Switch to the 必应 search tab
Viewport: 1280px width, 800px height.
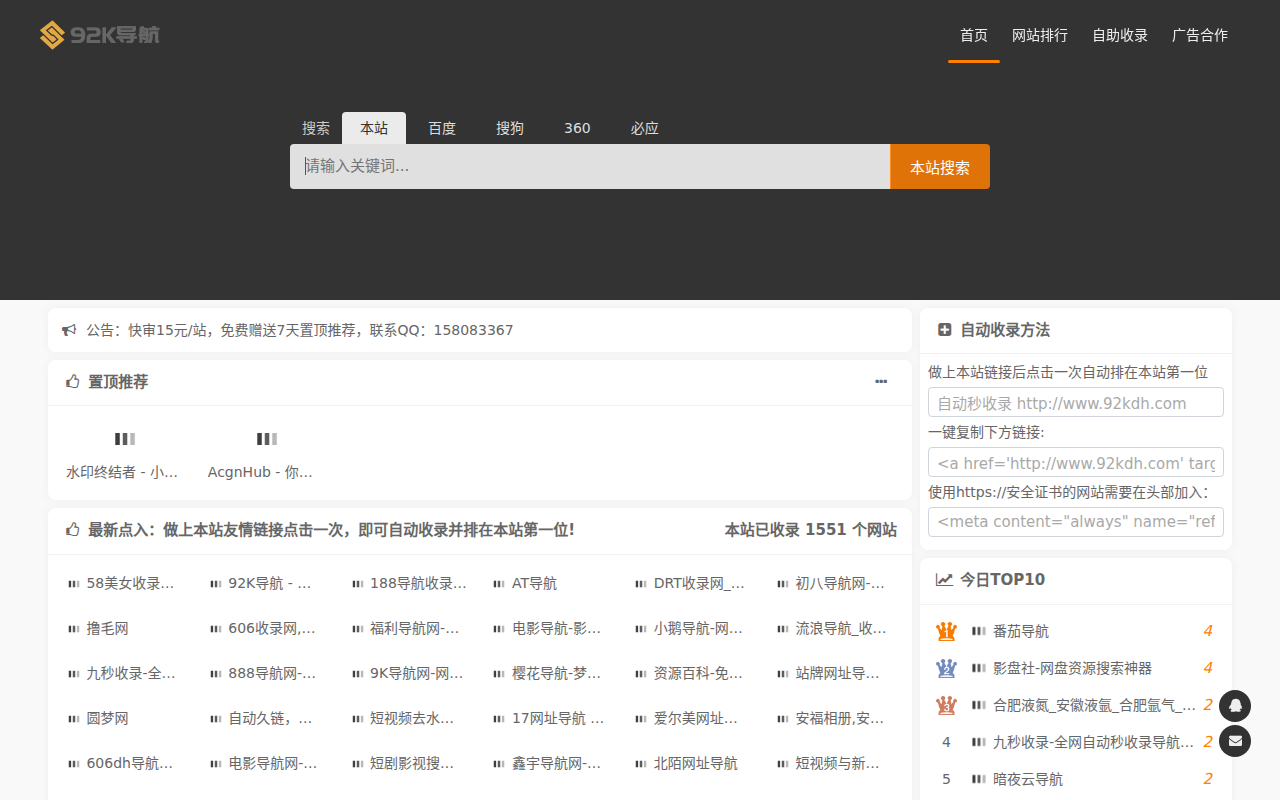(645, 128)
